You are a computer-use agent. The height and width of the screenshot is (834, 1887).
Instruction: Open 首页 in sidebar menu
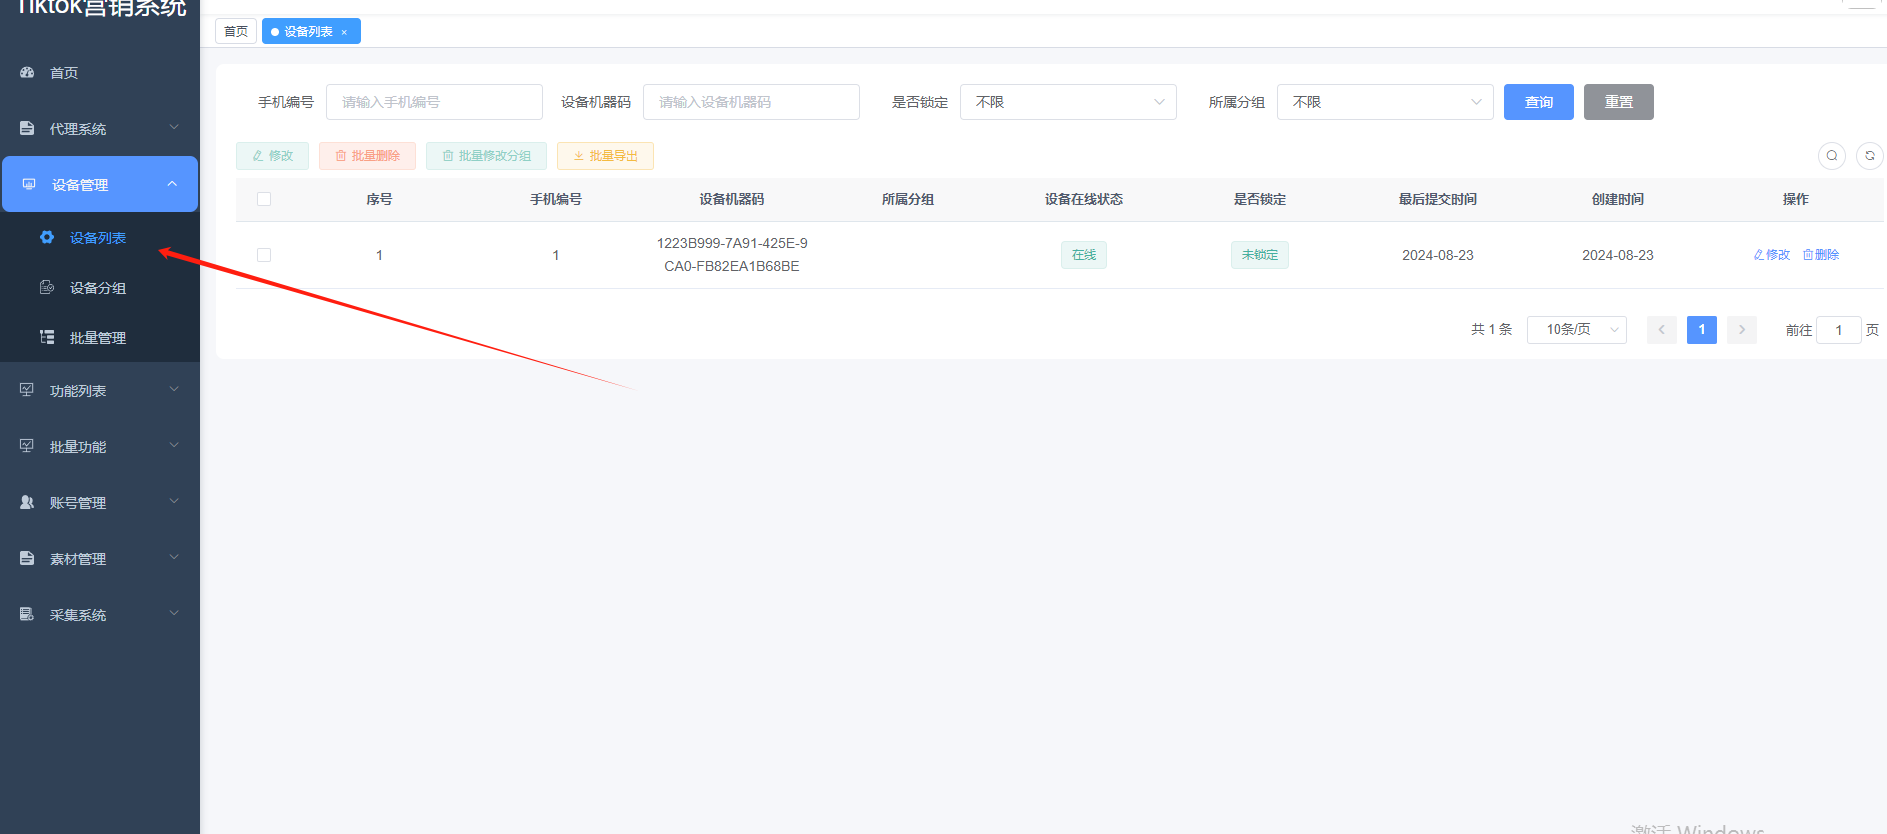(x=100, y=73)
